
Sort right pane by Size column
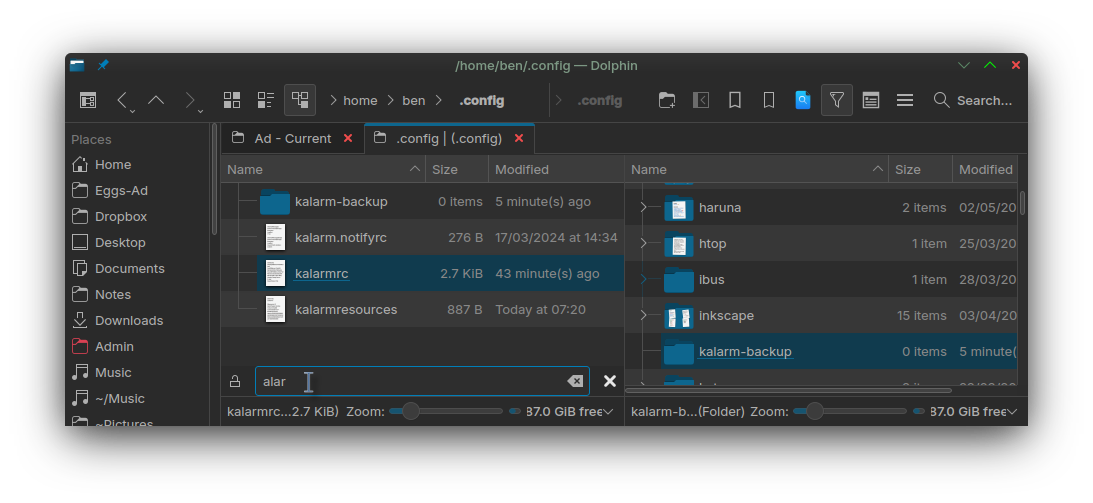pyautogui.click(x=920, y=169)
